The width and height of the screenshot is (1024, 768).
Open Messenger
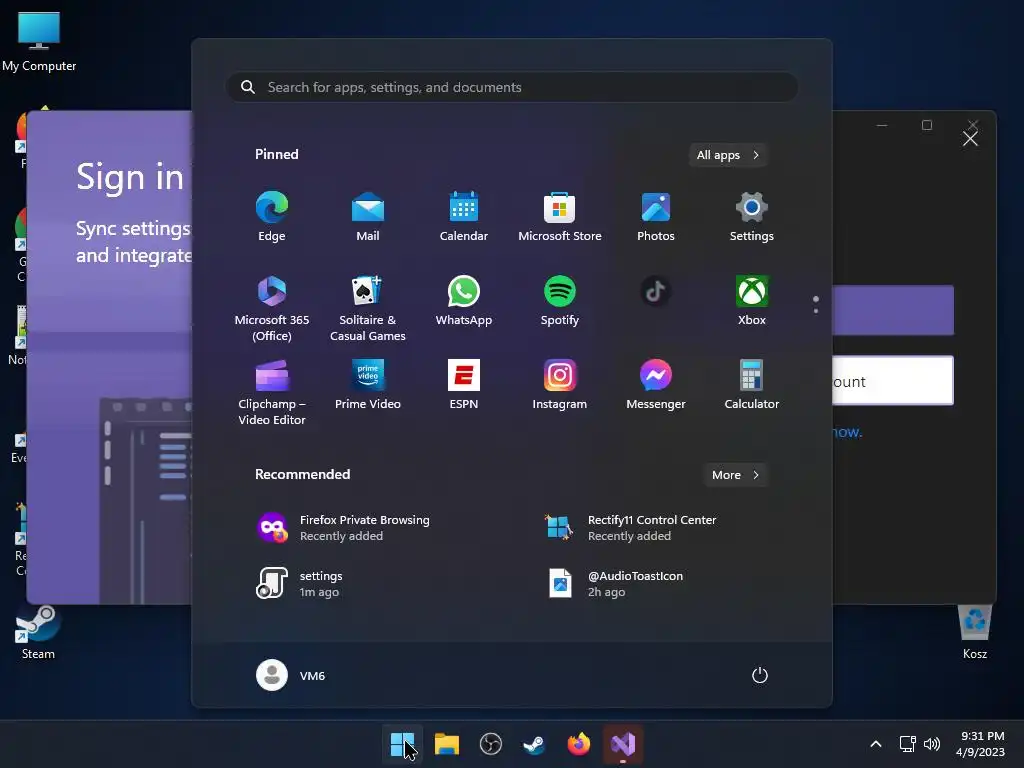[656, 385]
